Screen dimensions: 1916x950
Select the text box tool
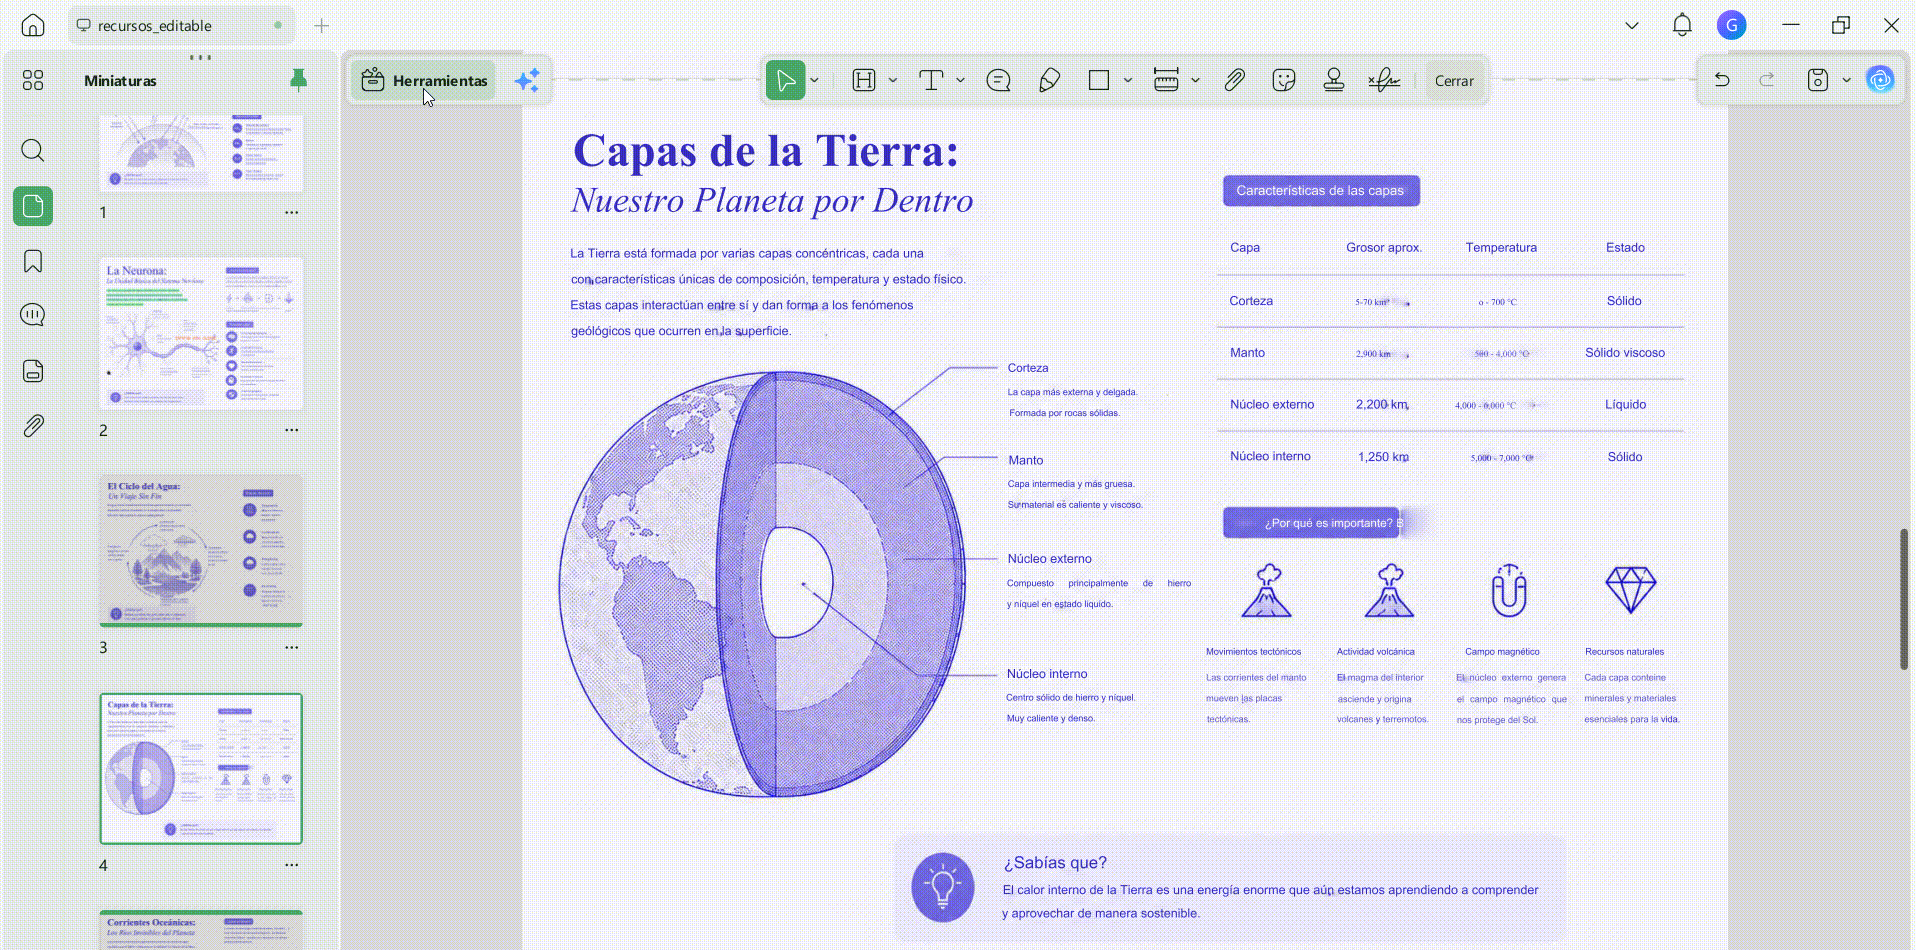[931, 80]
